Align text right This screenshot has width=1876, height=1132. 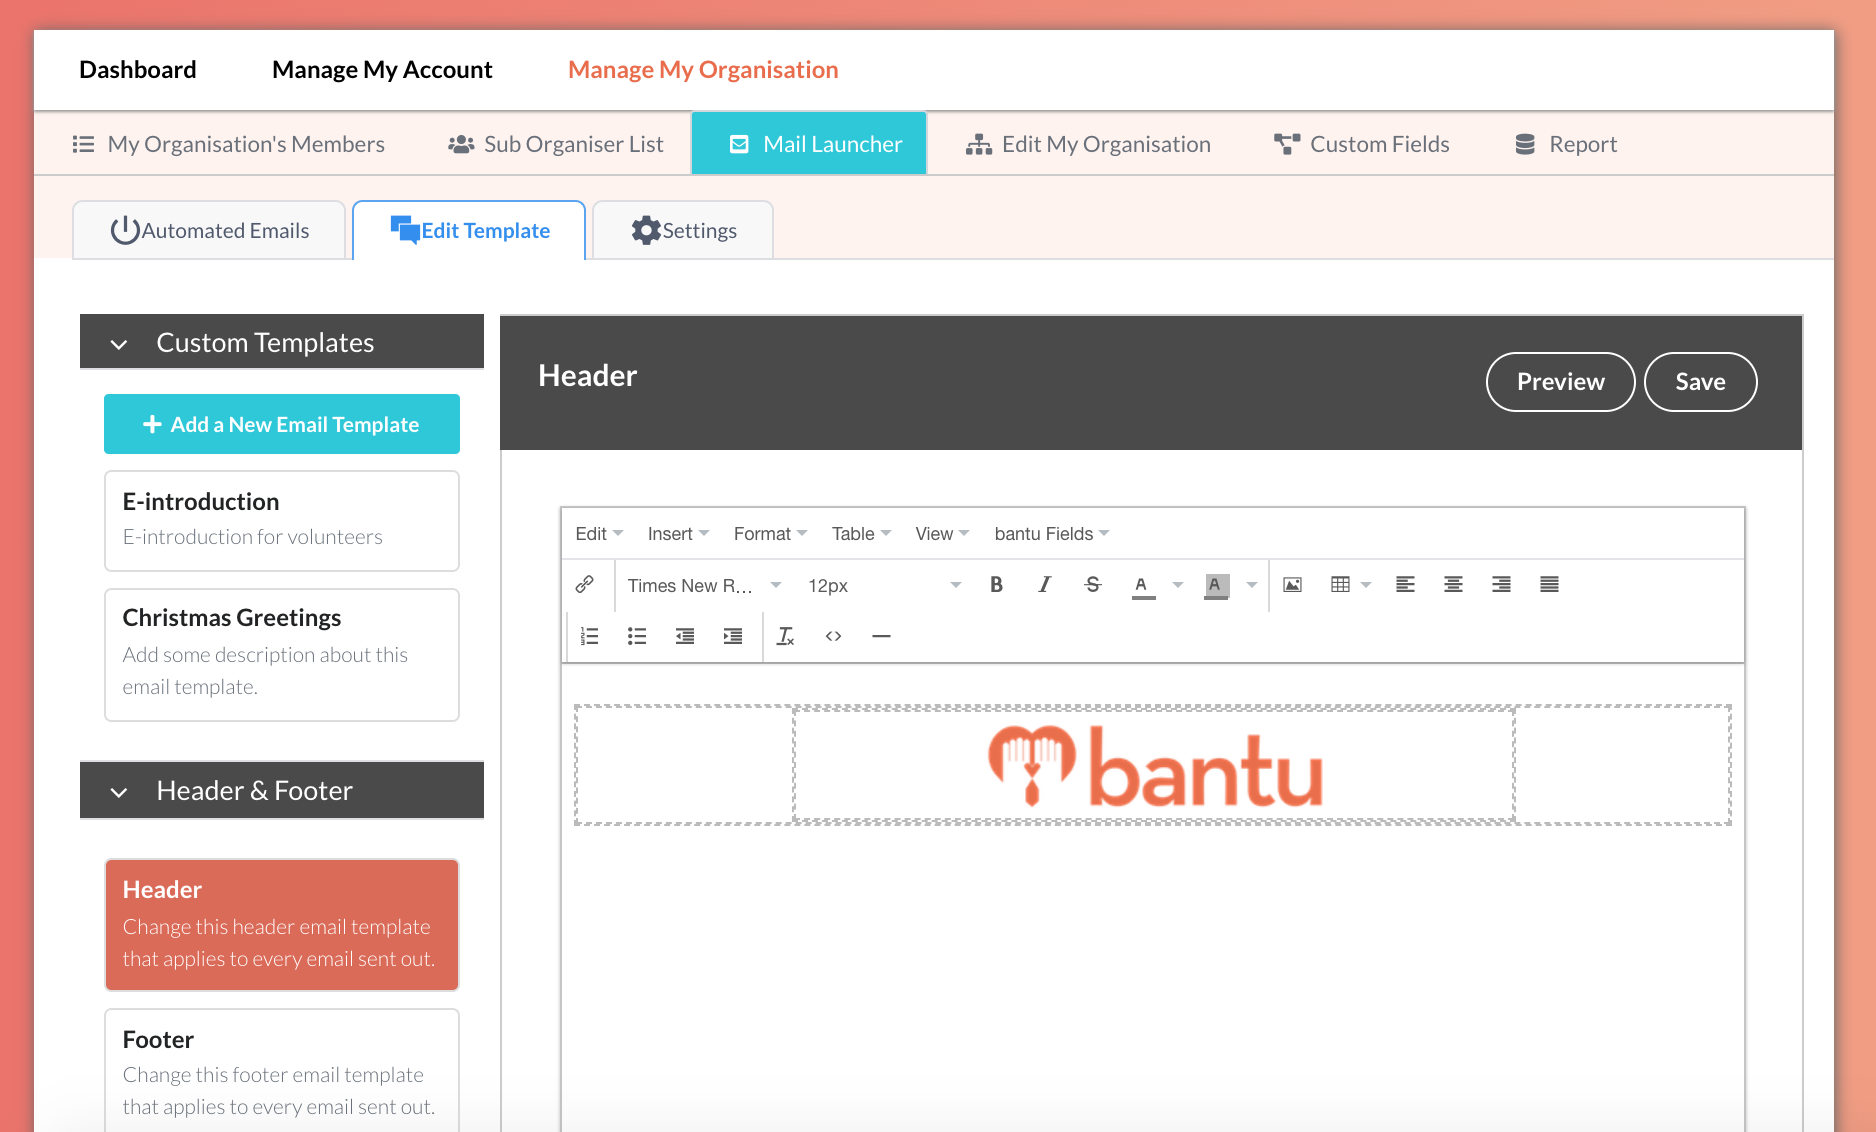pyautogui.click(x=1501, y=585)
